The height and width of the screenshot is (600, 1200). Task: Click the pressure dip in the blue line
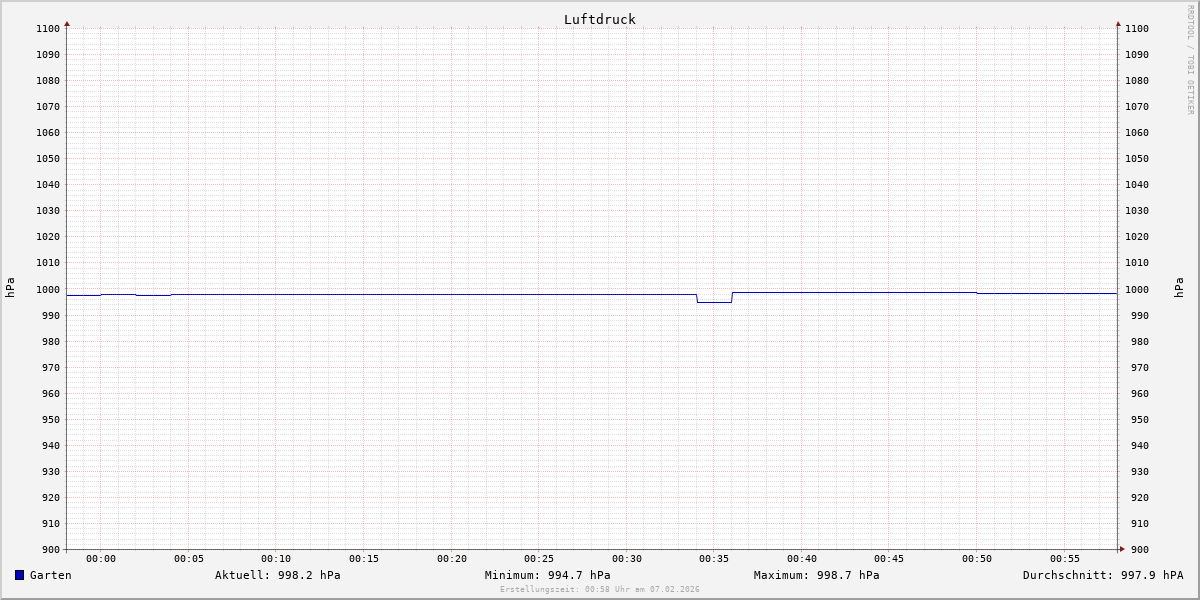pos(714,302)
